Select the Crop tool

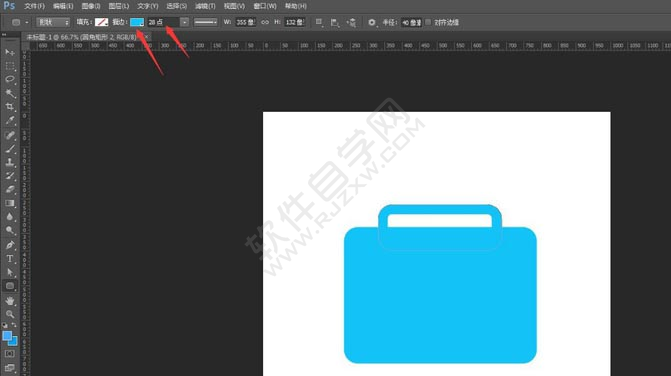click(x=10, y=107)
